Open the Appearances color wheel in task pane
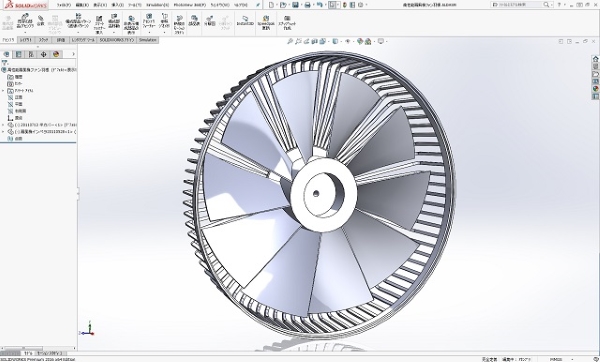The width and height of the screenshot is (600, 362). pos(595,89)
